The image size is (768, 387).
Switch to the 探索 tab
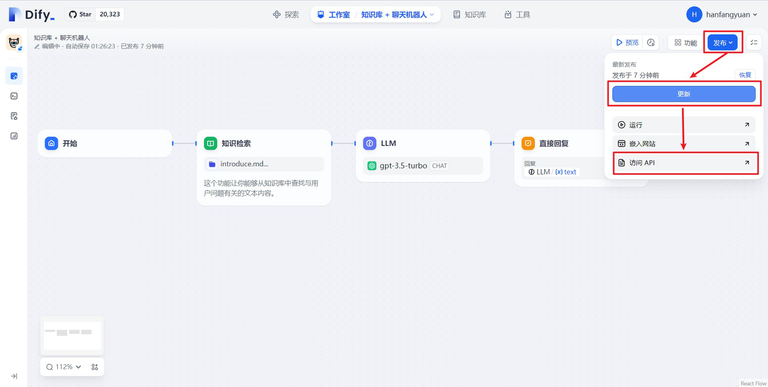[x=286, y=15]
